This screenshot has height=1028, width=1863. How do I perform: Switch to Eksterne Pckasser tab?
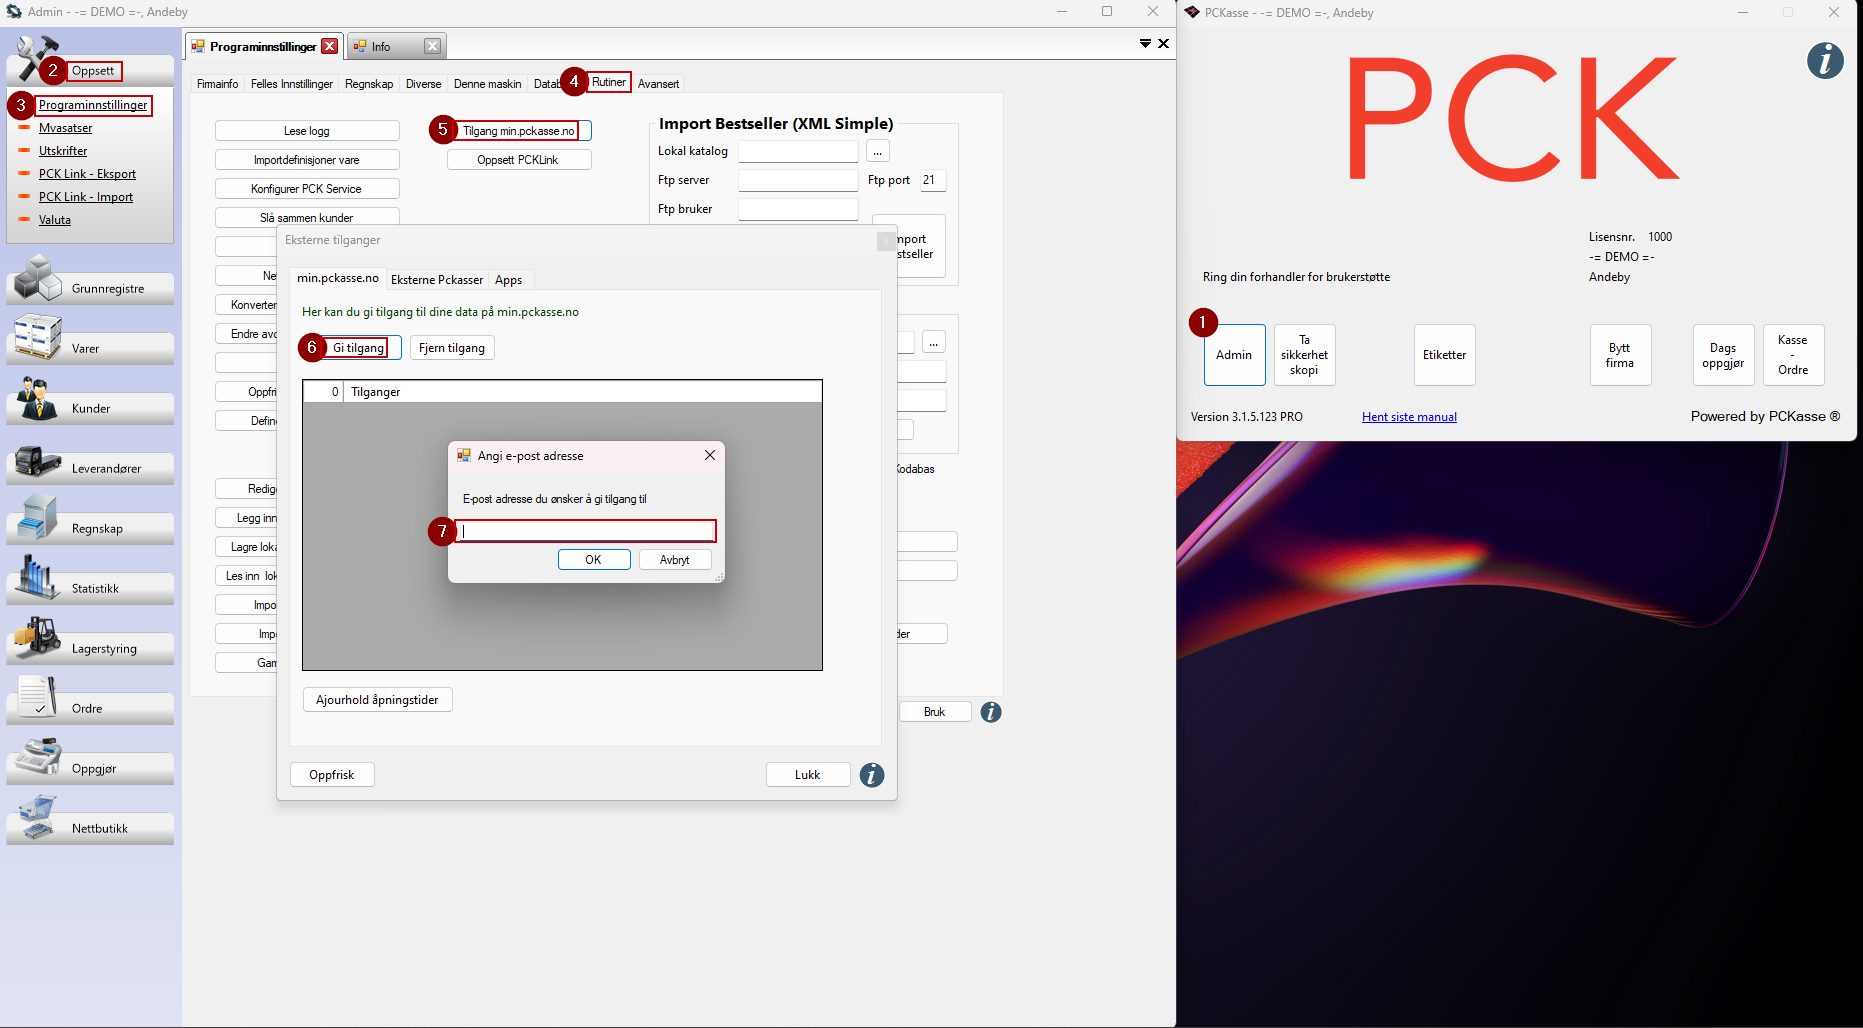click(x=436, y=280)
